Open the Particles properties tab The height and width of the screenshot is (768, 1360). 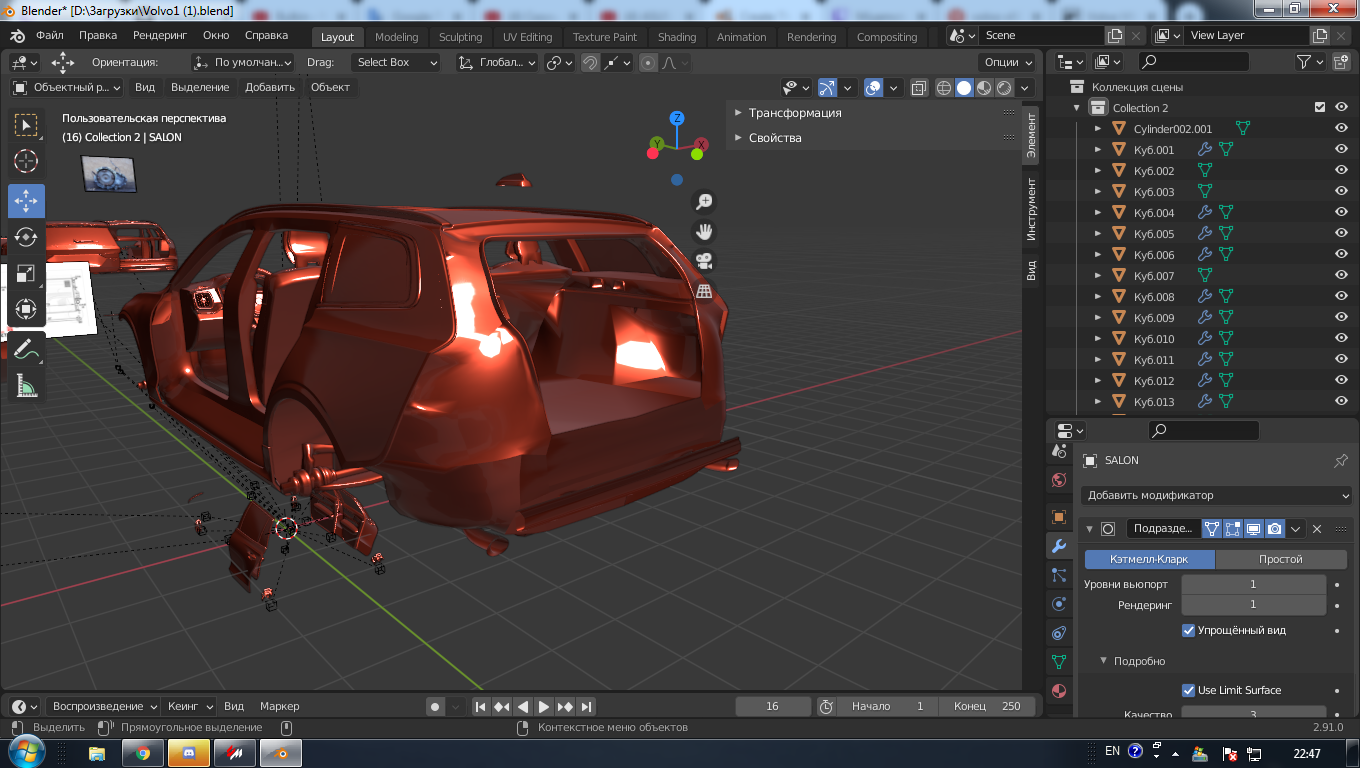click(x=1059, y=575)
